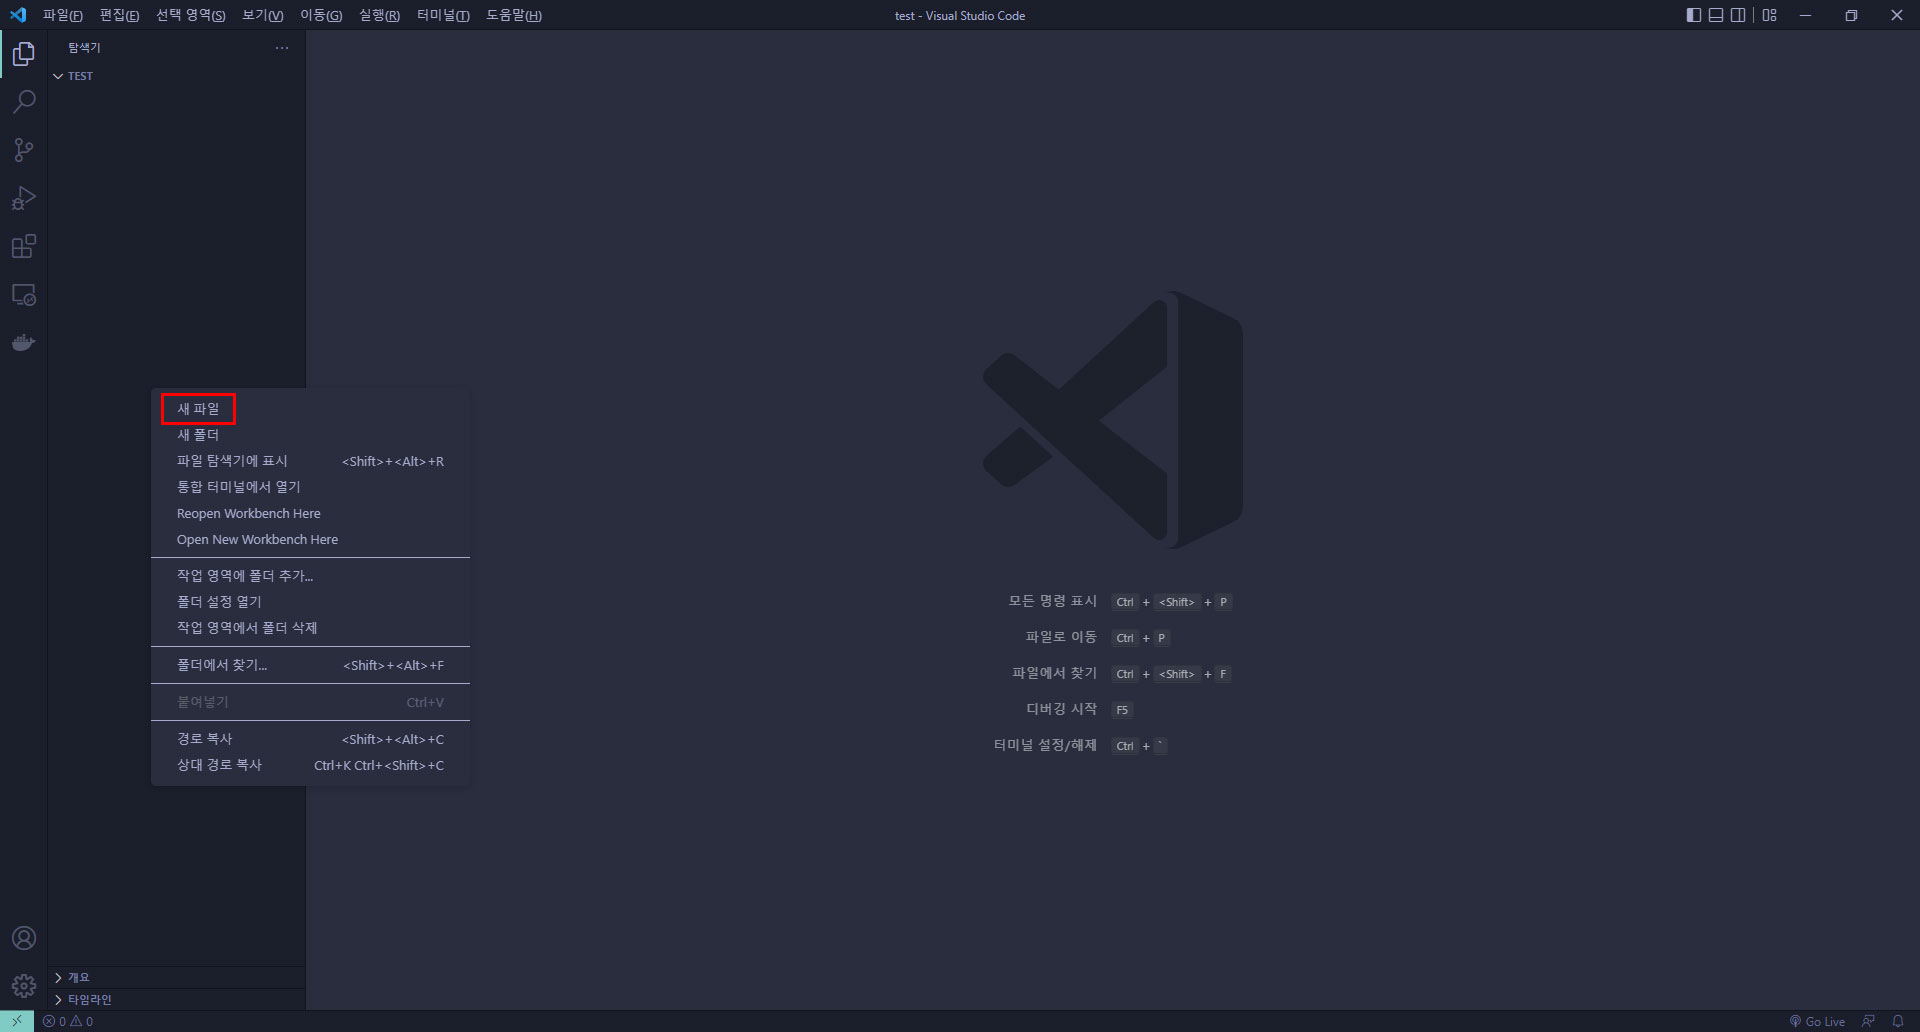Viewport: 1920px width, 1032px height.
Task: Open Run and Debug view icon
Action: click(24, 198)
